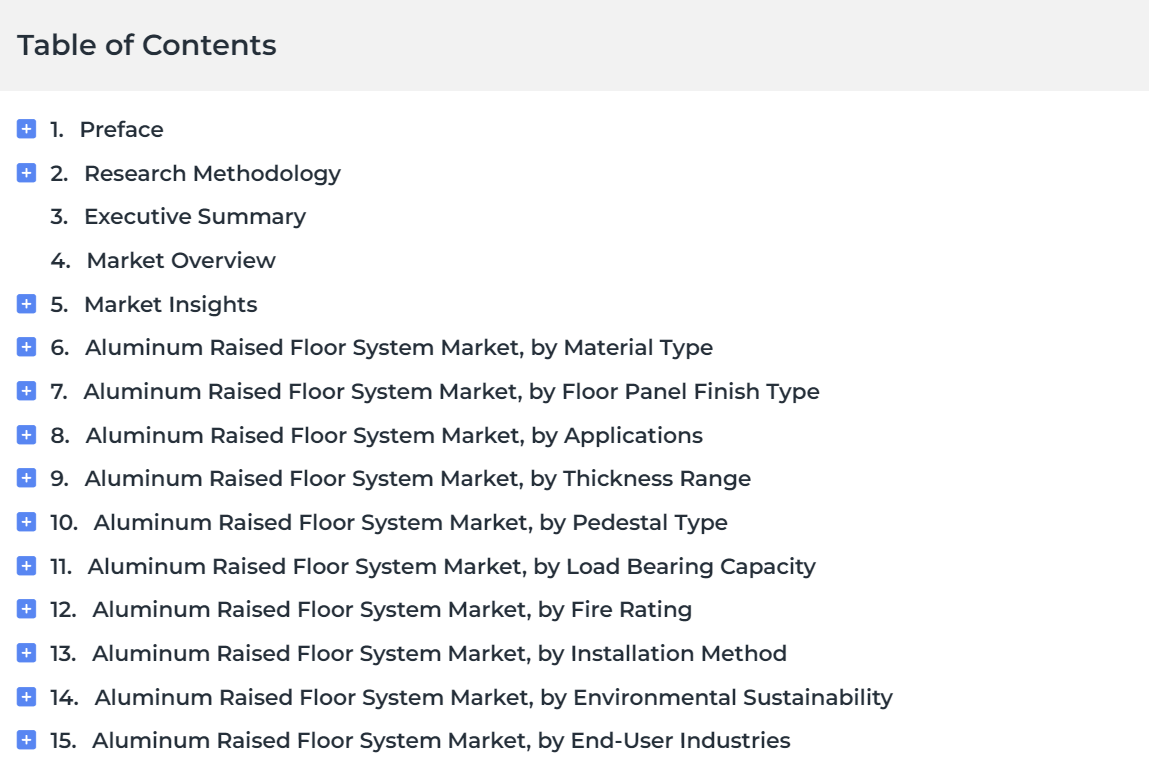Viewport: 1149px width, 762px height.
Task: Click the plus icon beside by Applications
Action: click(26, 434)
